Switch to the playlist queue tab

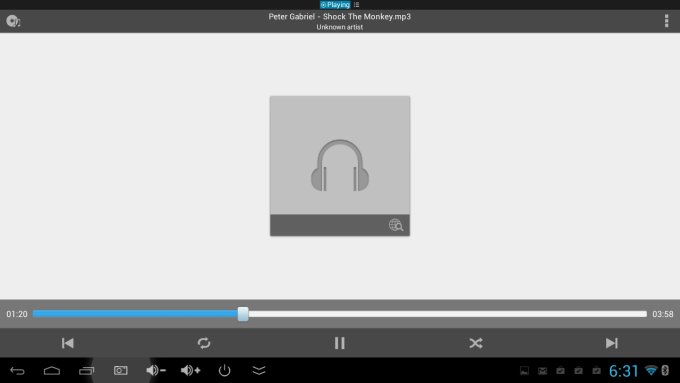(x=356, y=5)
